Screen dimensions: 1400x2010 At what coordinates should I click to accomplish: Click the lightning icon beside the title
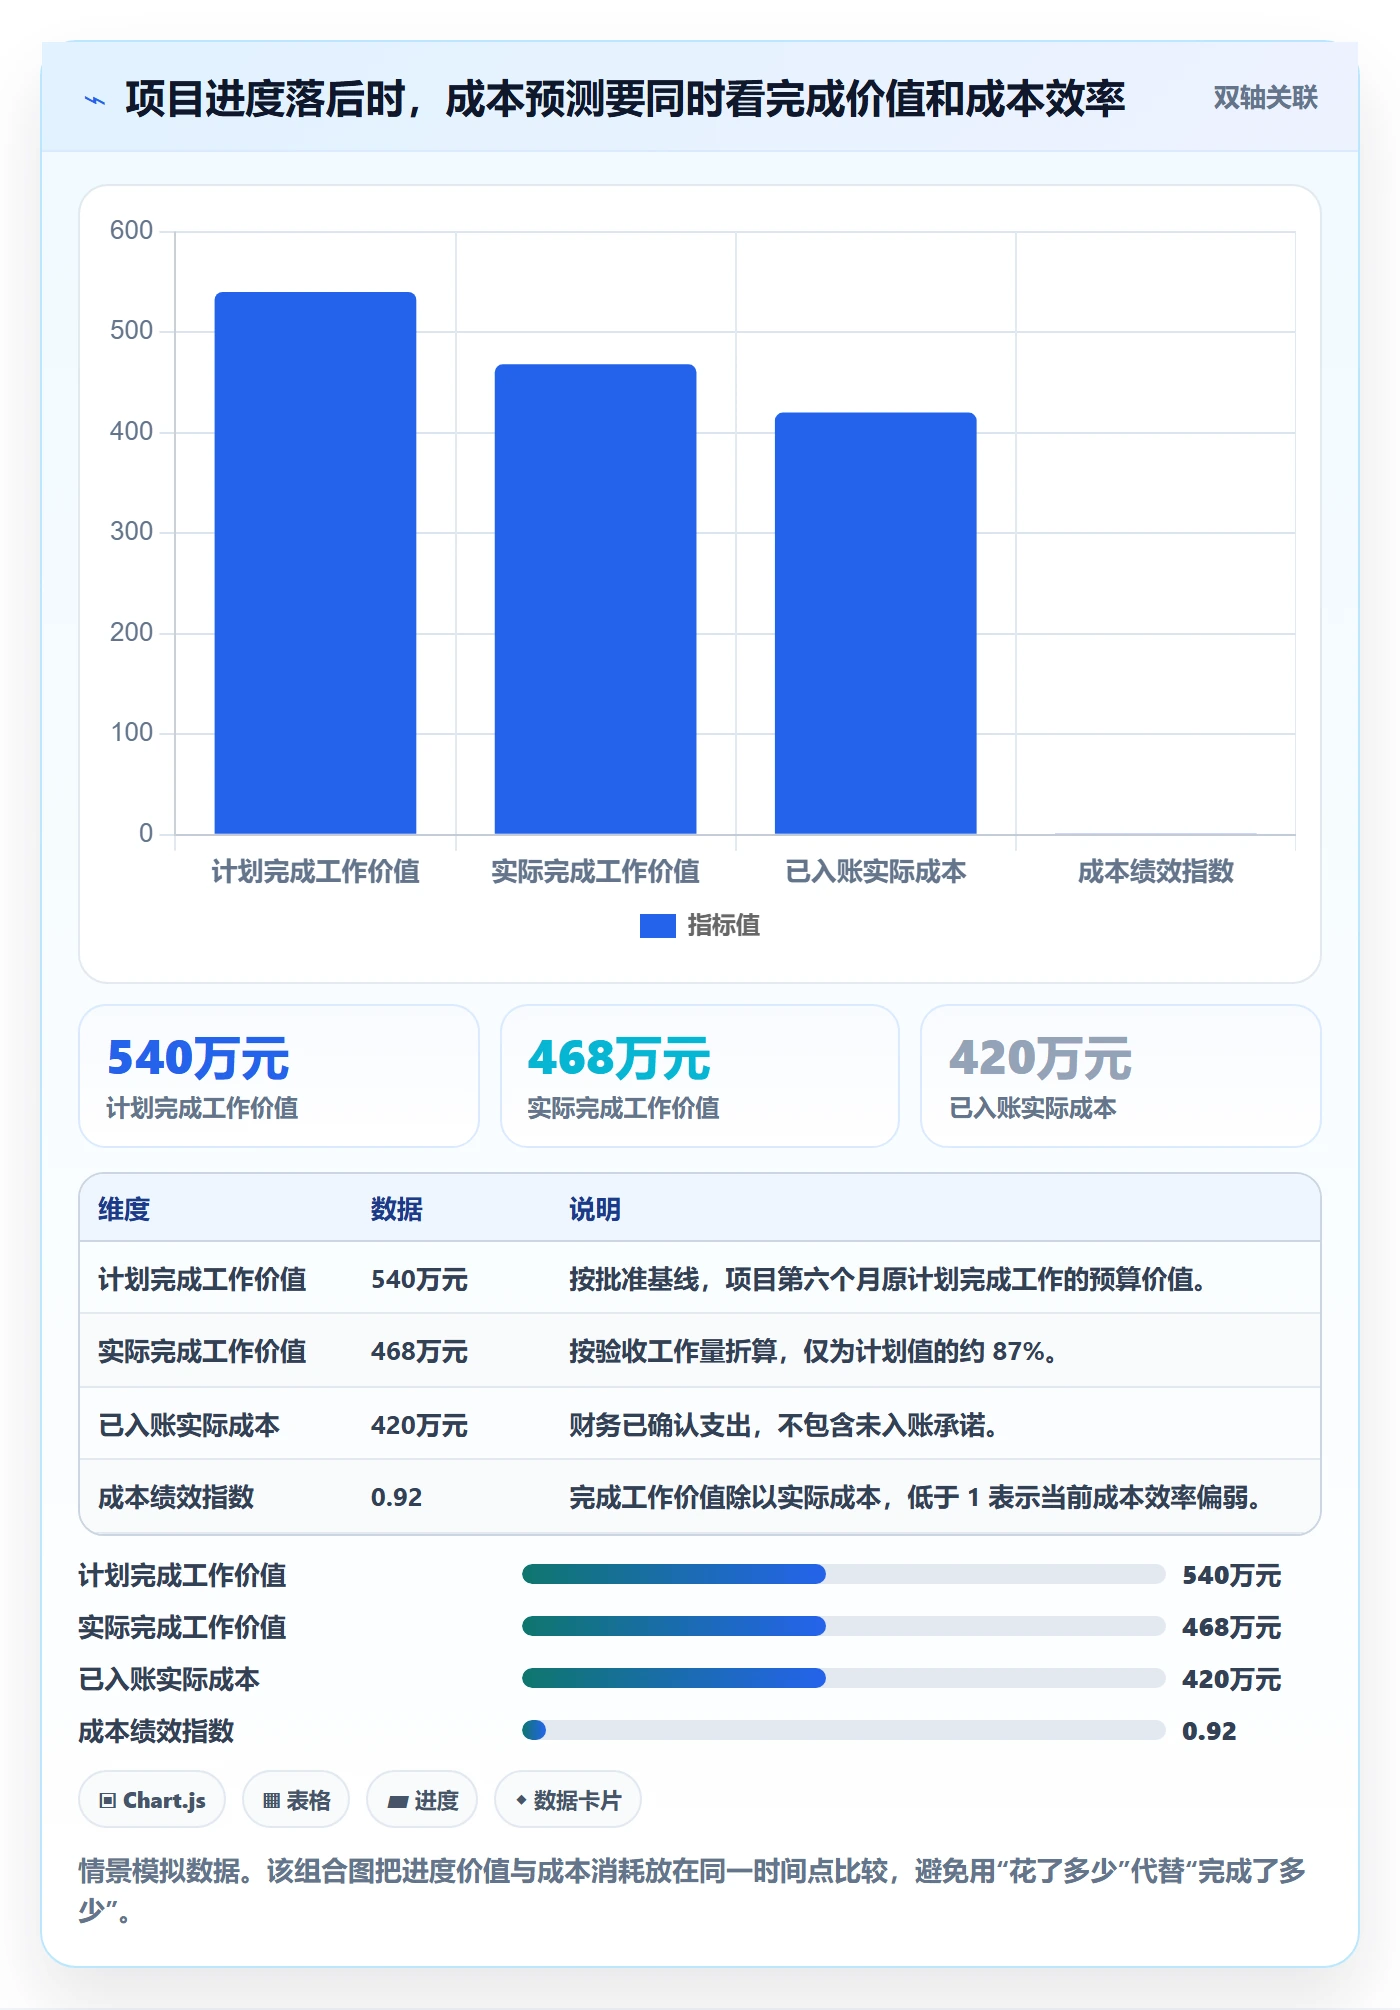(x=95, y=100)
